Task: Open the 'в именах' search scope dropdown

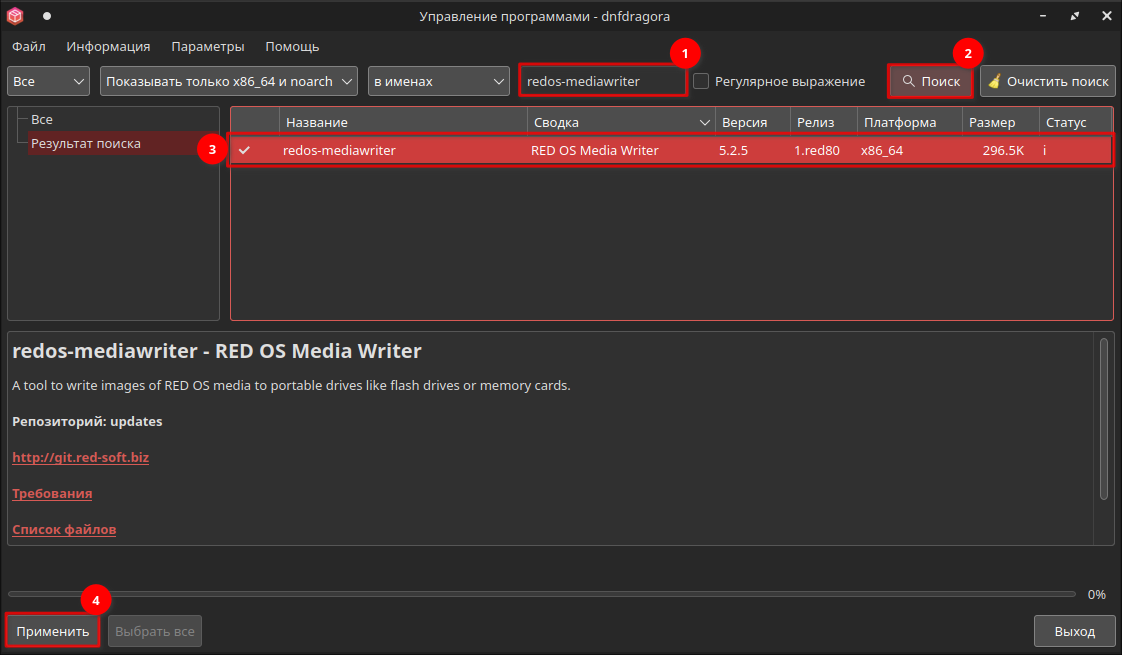Action: coord(439,81)
